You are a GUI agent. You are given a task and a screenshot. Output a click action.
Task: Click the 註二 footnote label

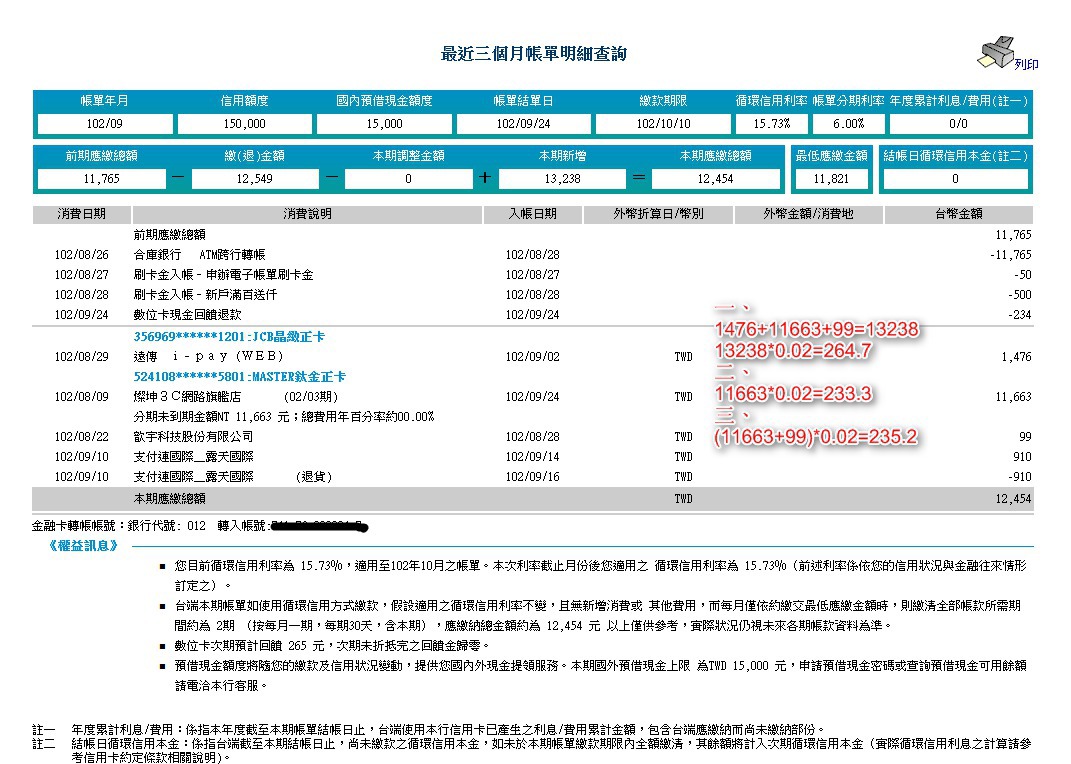[x=44, y=744]
